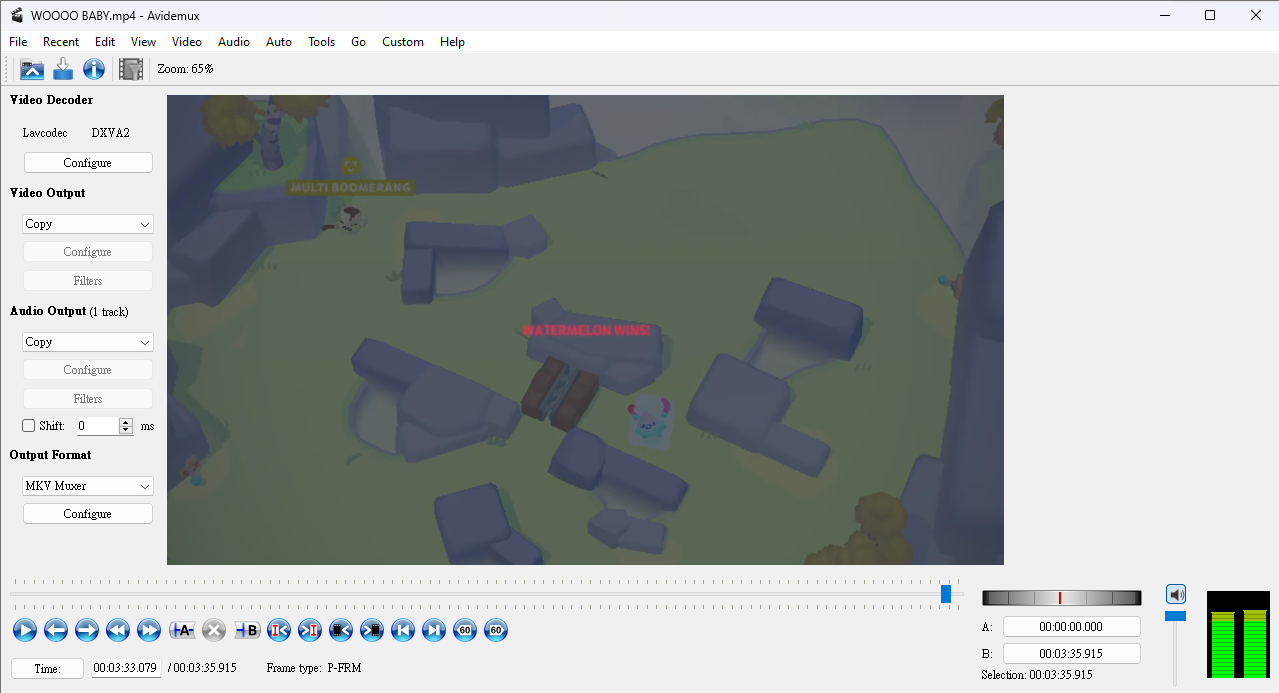1279x693 pixels.
Task: Jump to previous keyframe with rewind icon
Action: tap(118, 630)
